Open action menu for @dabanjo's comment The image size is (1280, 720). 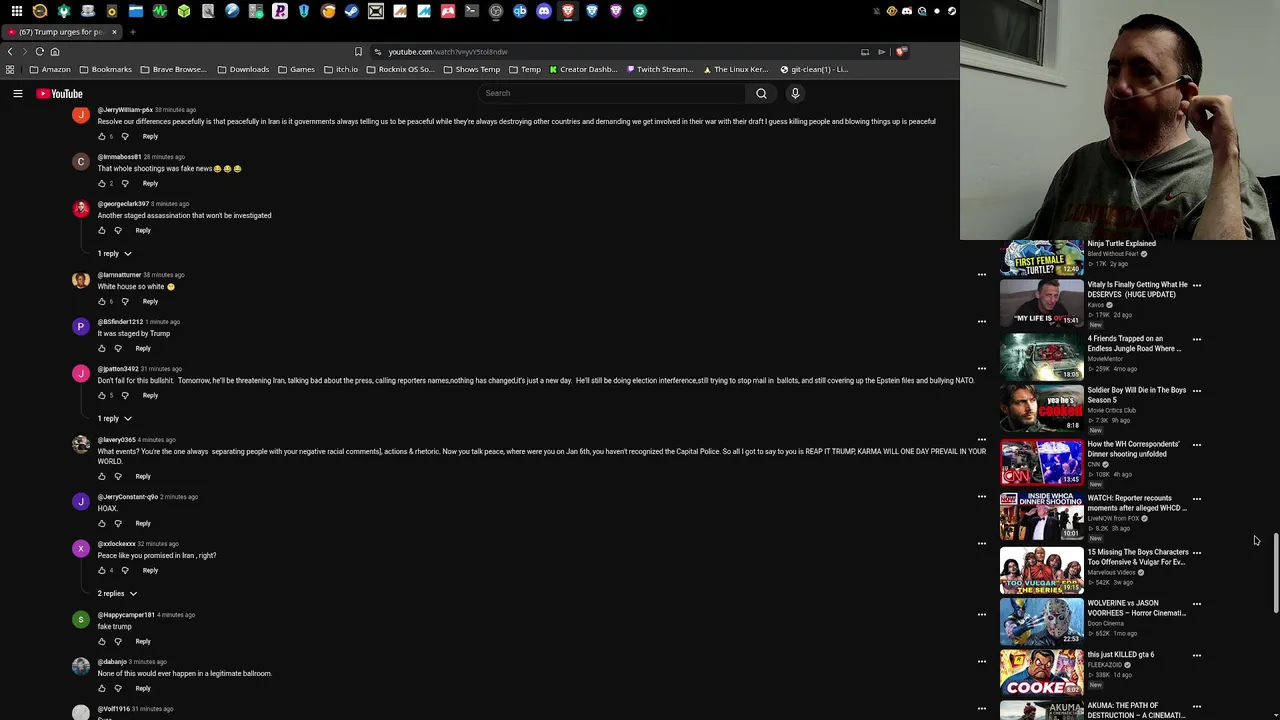click(982, 662)
